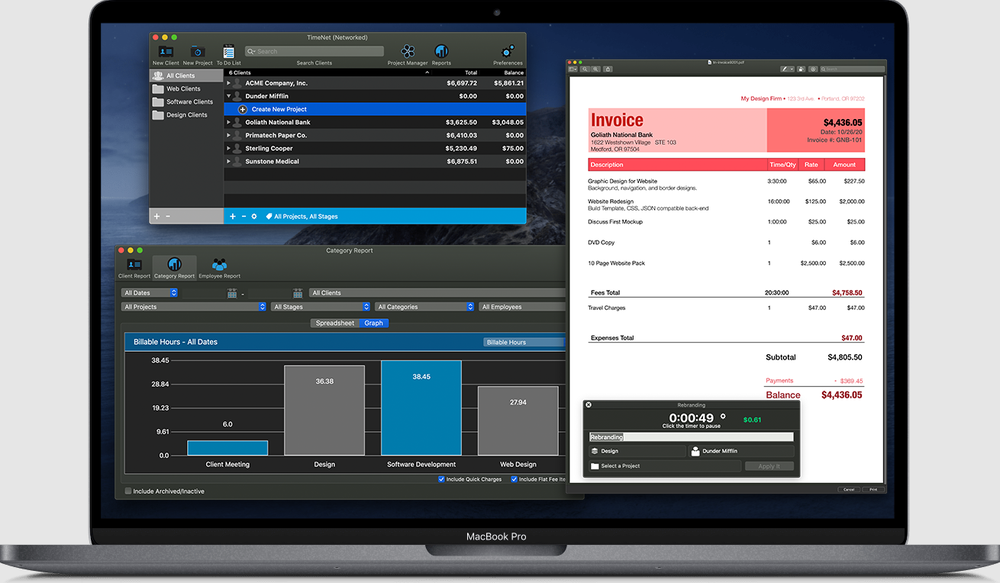
Task: Open the All Employees dropdown
Action: pos(522,307)
